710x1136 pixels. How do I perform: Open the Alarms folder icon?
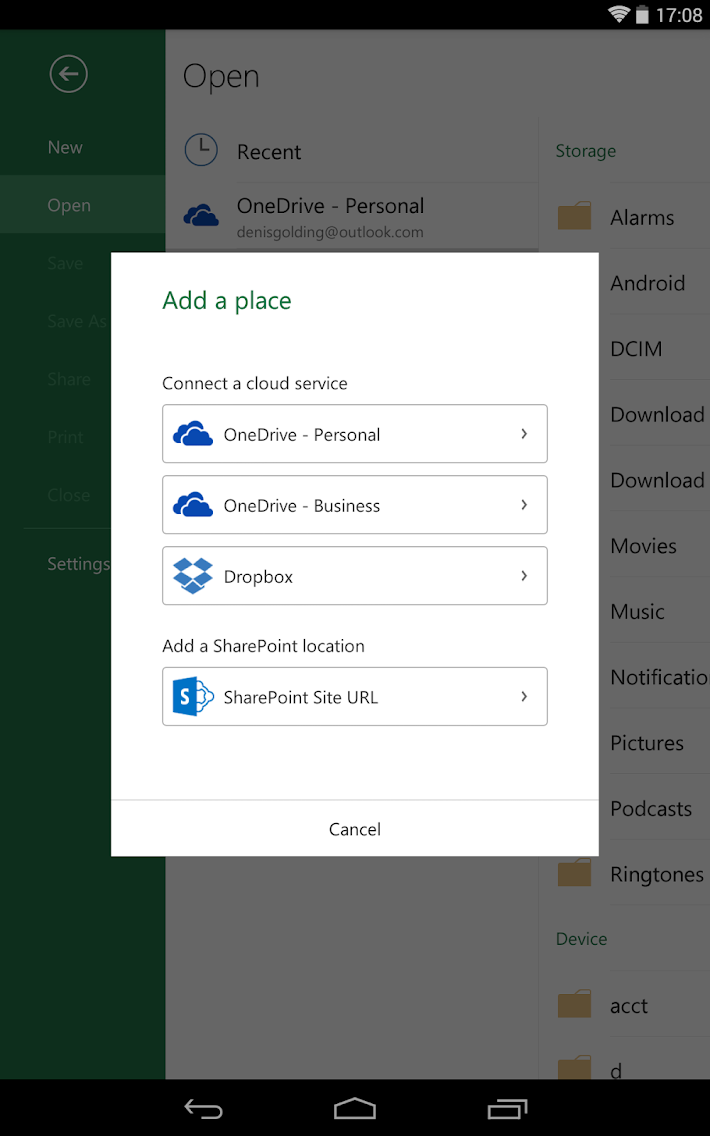click(x=574, y=217)
